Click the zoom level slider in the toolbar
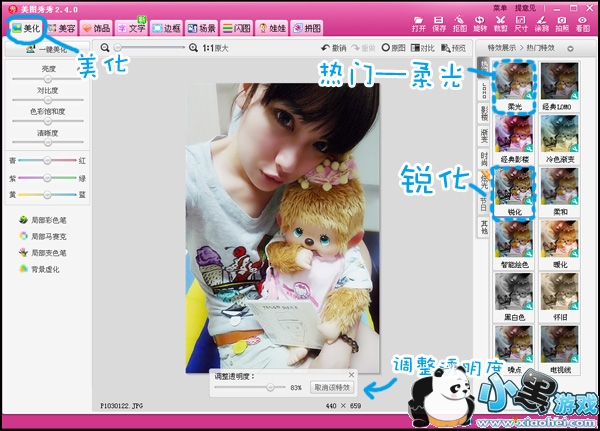 coord(149,47)
